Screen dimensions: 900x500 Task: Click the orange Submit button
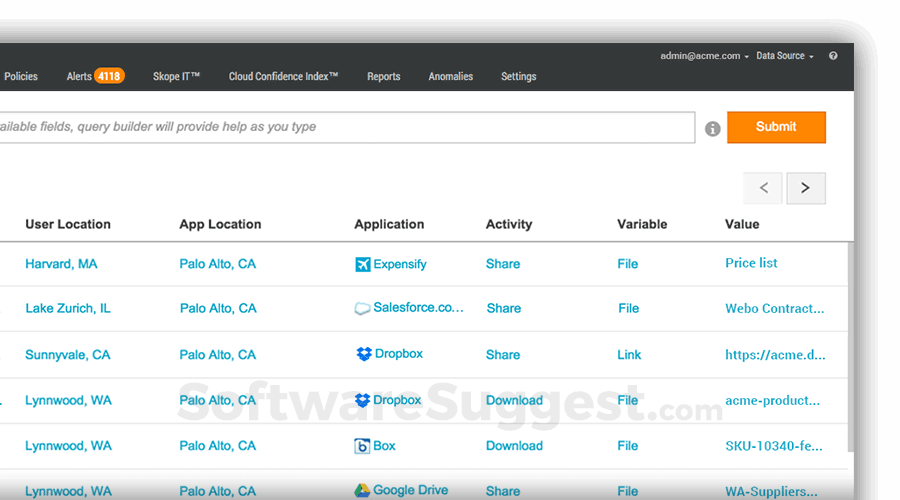pyautogui.click(x=776, y=127)
